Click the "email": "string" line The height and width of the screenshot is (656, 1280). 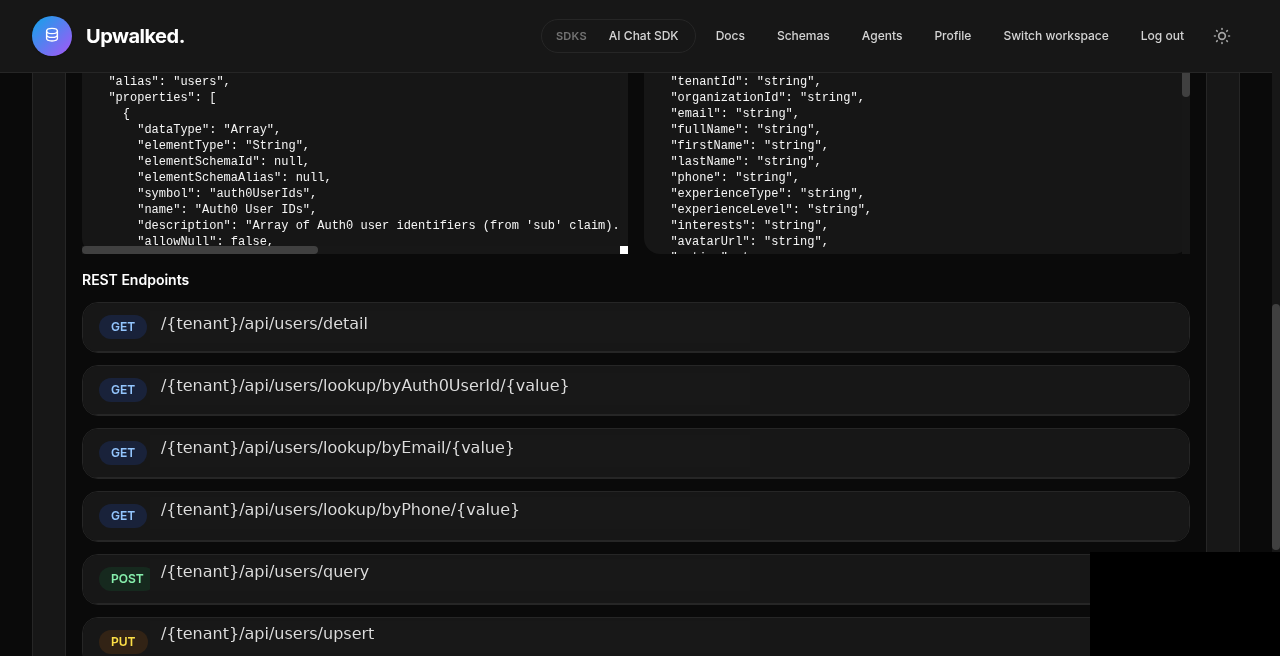point(735,114)
